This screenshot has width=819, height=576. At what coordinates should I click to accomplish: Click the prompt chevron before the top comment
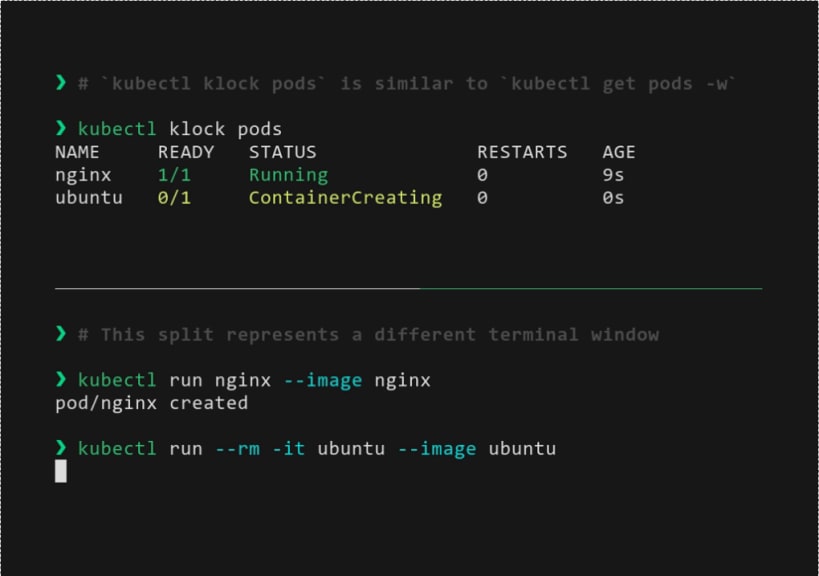click(61, 83)
